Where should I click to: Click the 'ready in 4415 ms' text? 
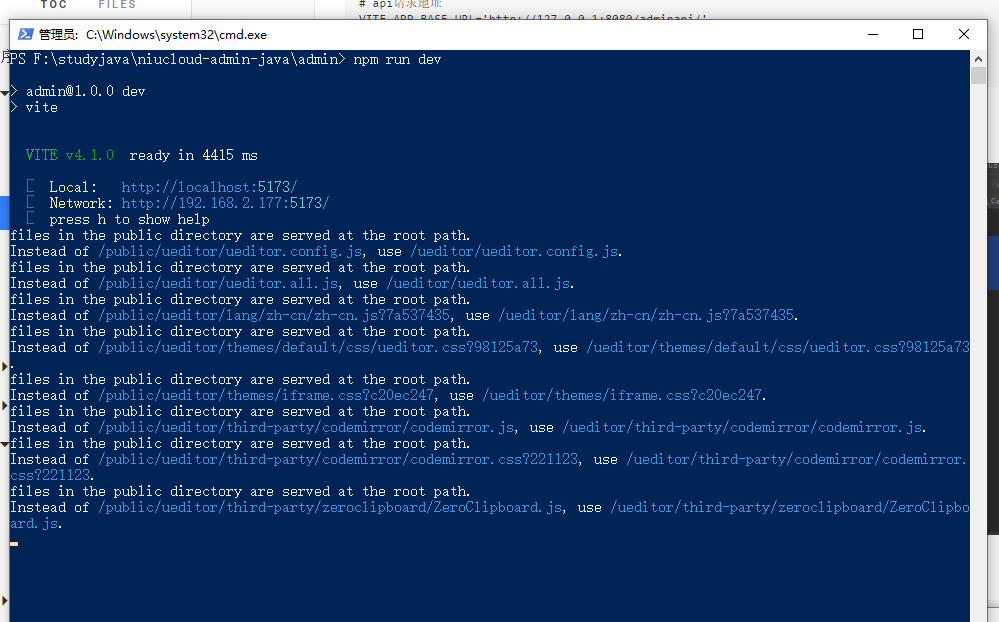(193, 156)
